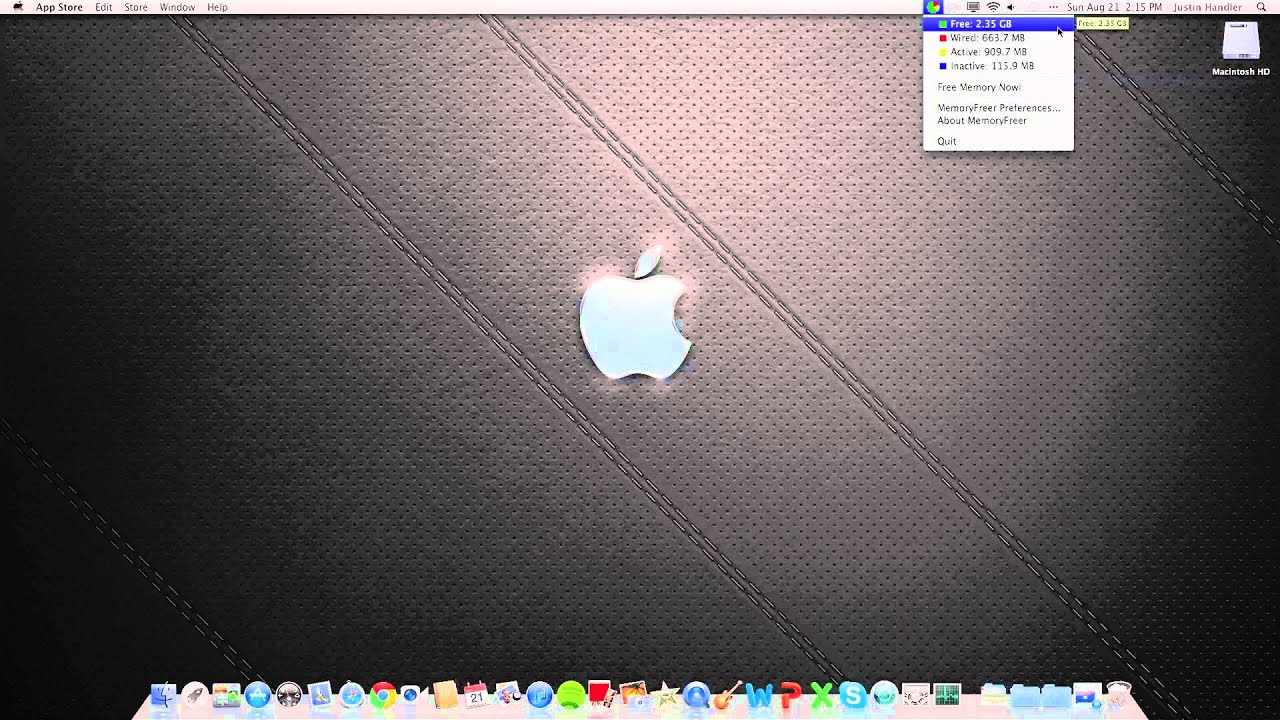This screenshot has height=720, width=1280.
Task: Click the display mirroring menu bar icon
Action: click(973, 7)
